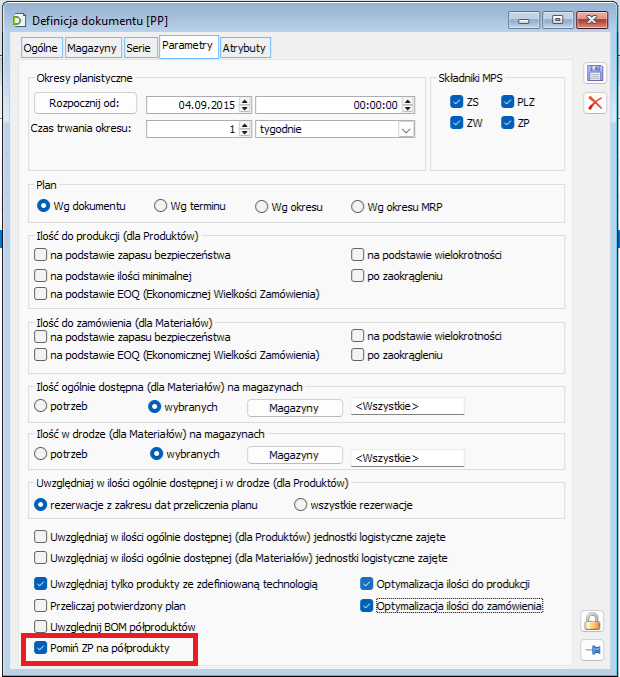Uncheck the PLZ MPS component
The image size is (620, 677).
507,102
